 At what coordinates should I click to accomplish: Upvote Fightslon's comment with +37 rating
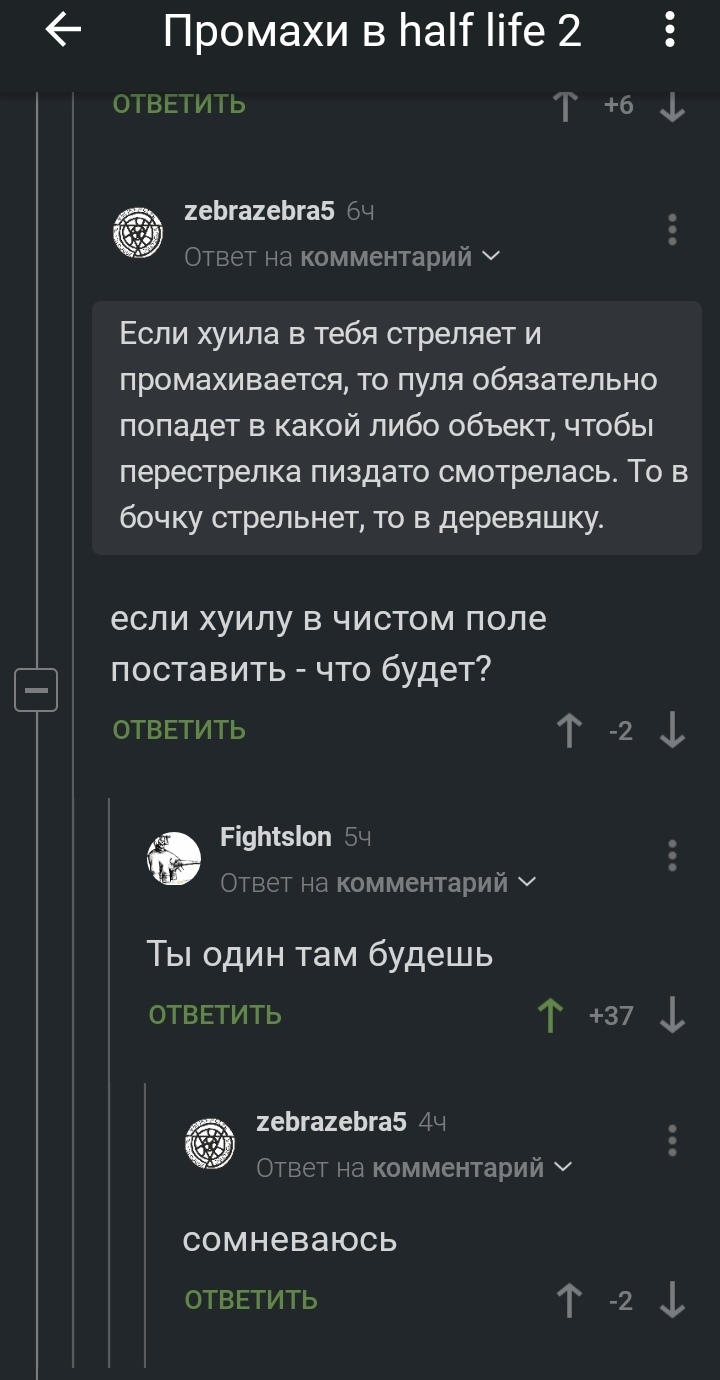[x=549, y=1016]
